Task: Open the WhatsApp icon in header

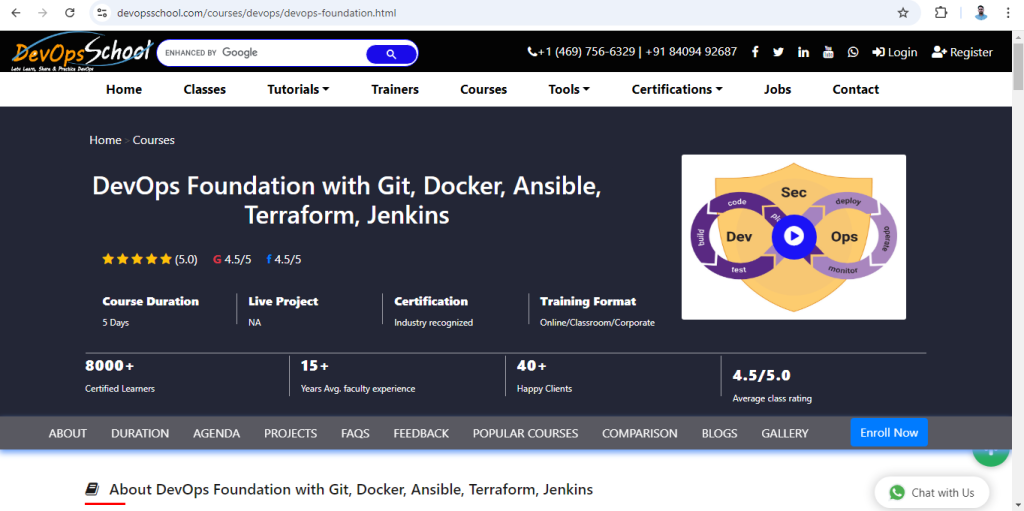Action: [x=853, y=52]
